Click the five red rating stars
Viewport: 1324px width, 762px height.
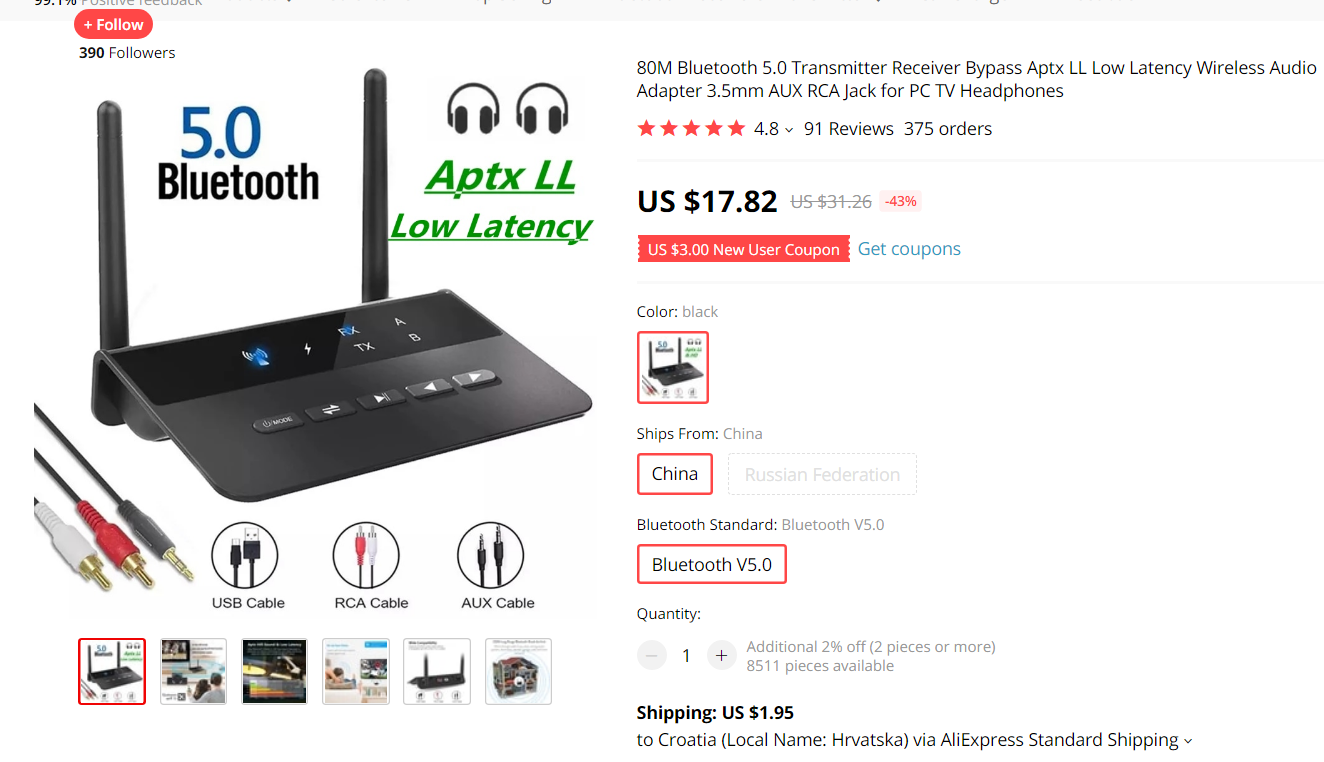[691, 129]
